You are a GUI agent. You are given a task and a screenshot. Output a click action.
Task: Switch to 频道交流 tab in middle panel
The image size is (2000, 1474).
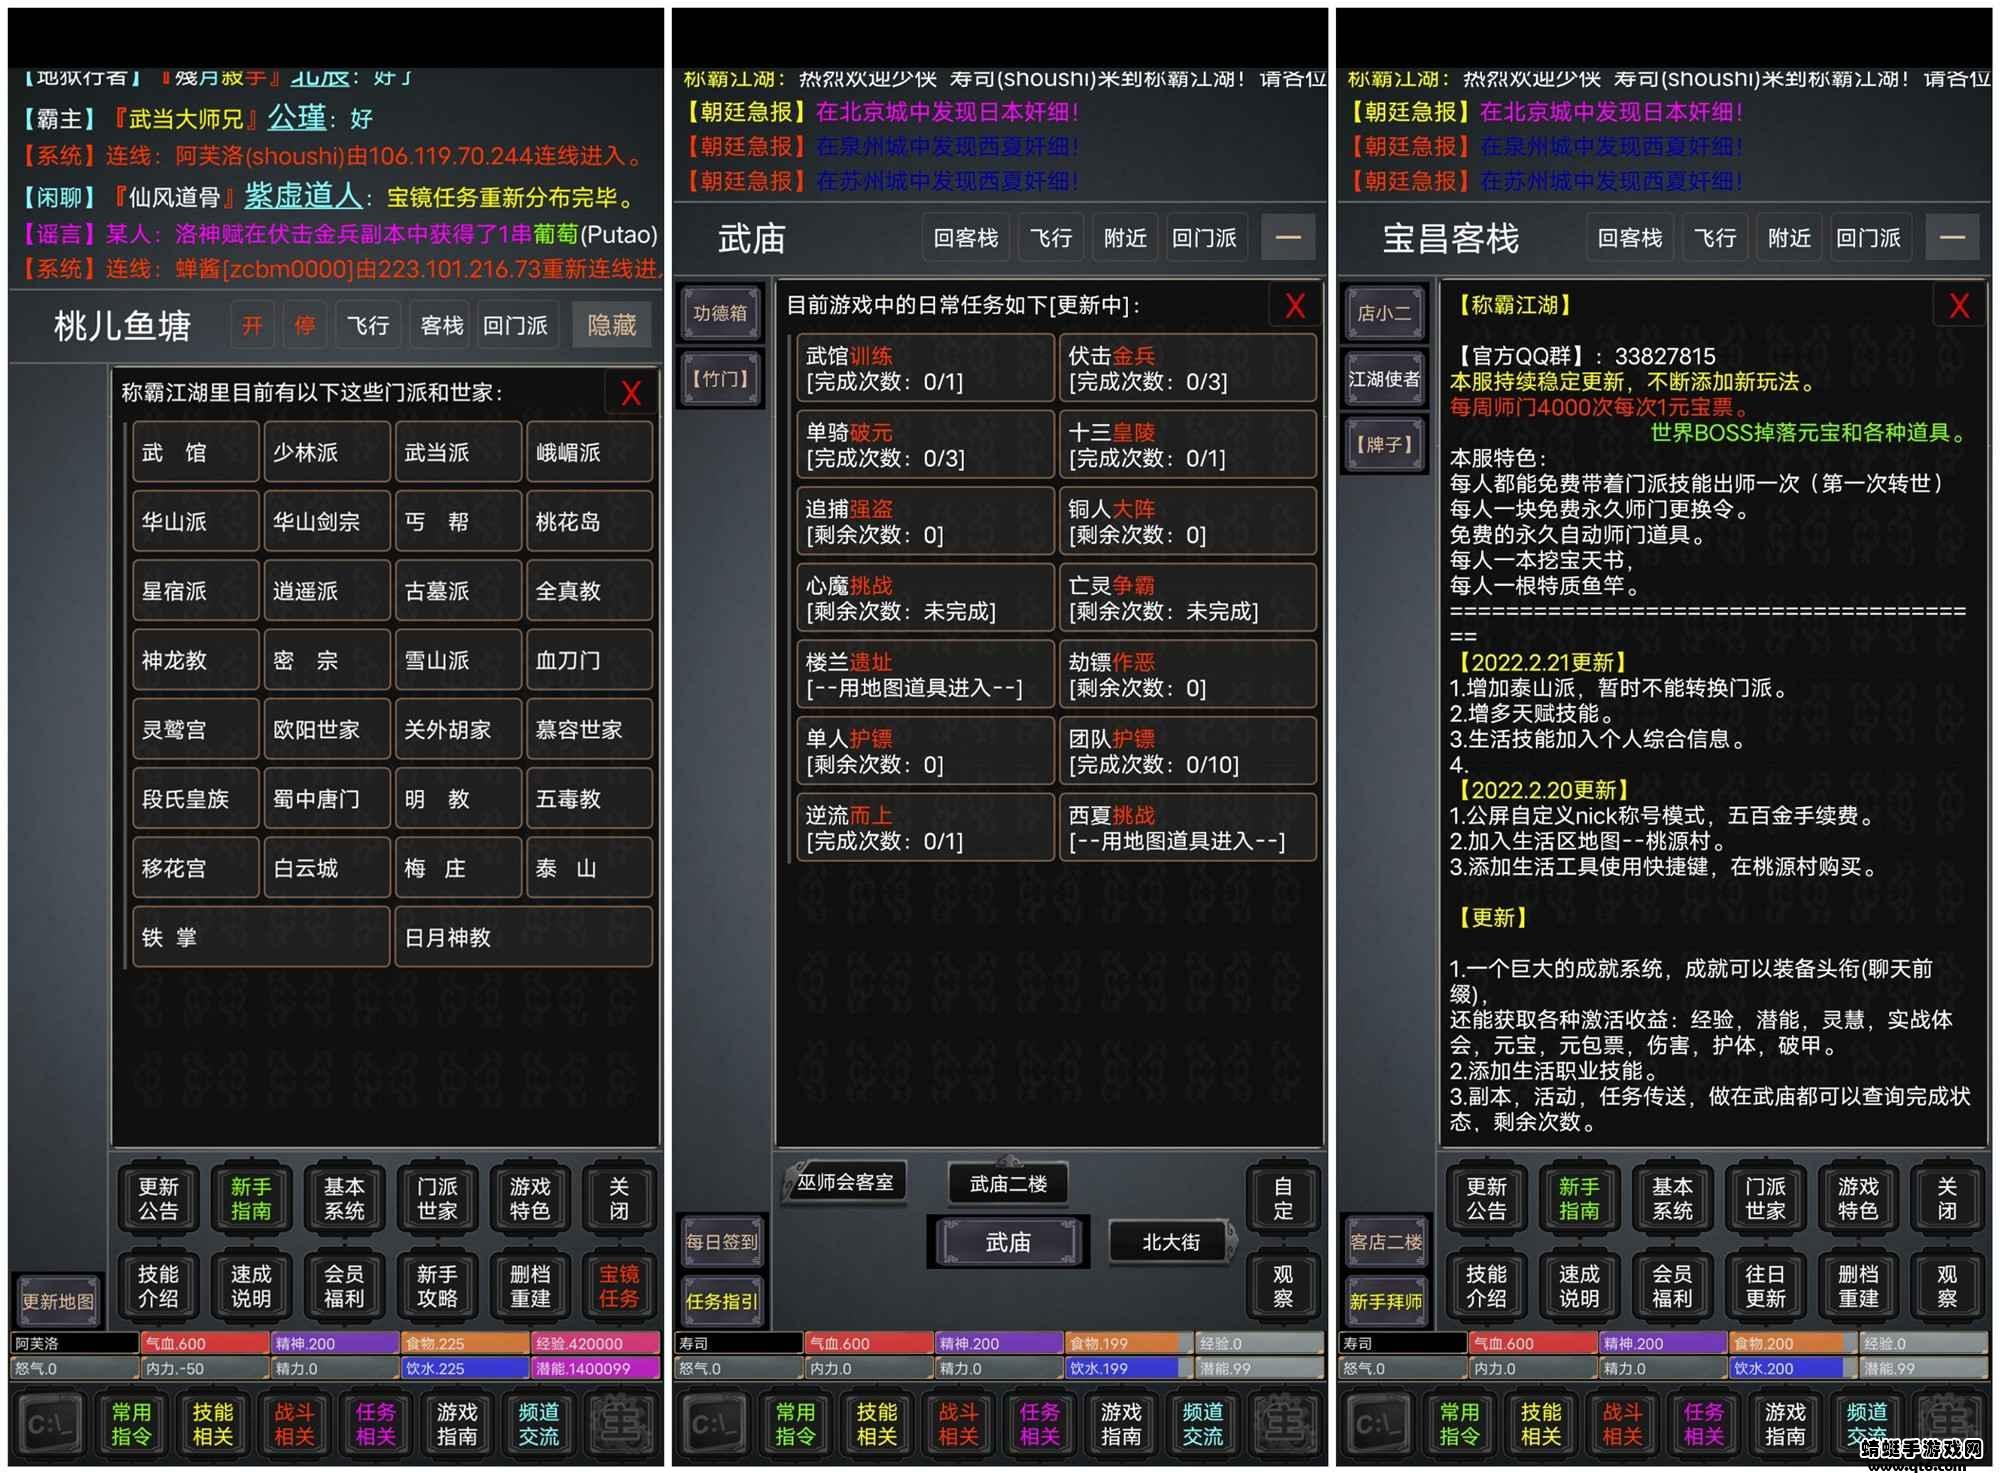(x=1202, y=1424)
